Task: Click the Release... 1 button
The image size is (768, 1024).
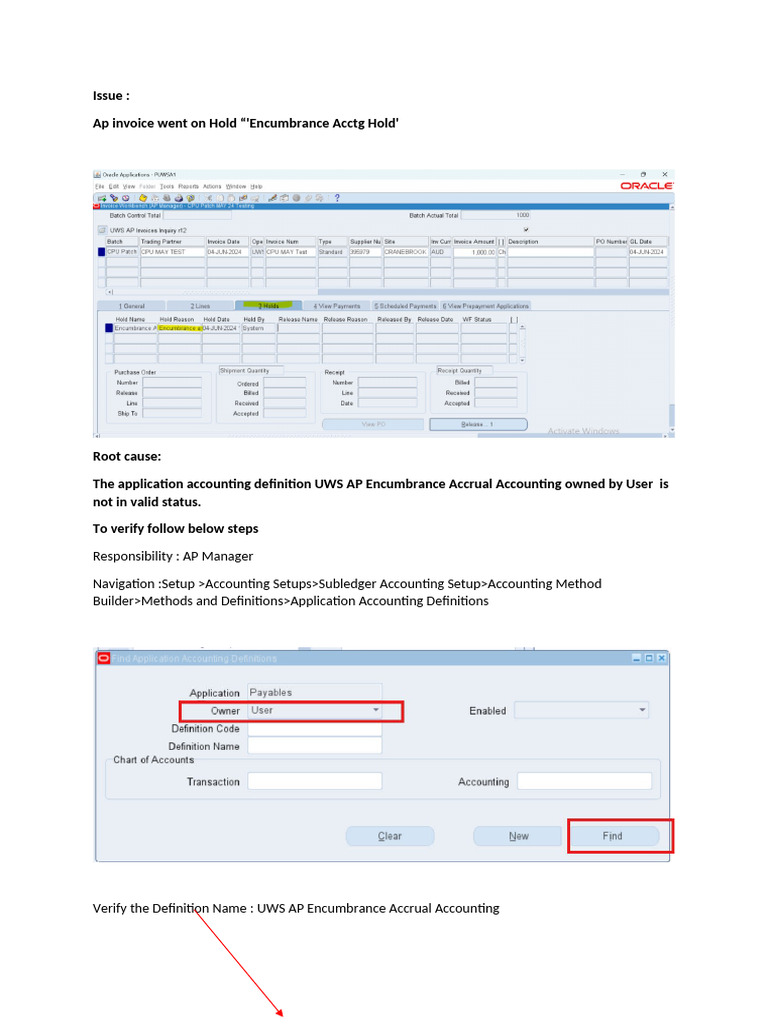Action: (x=478, y=424)
